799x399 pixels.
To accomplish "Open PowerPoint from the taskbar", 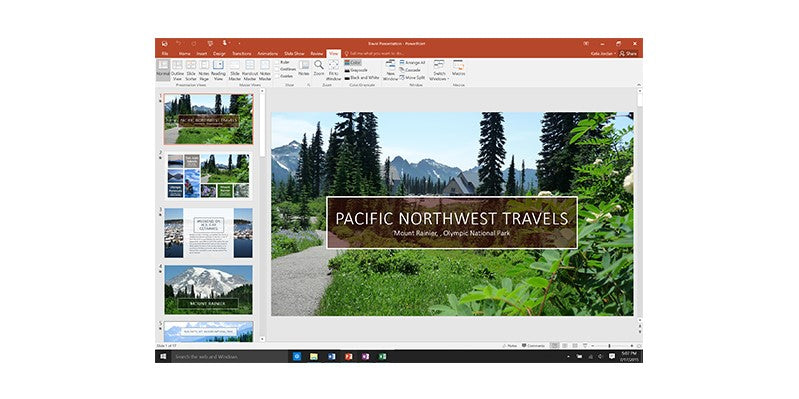I will [x=349, y=356].
